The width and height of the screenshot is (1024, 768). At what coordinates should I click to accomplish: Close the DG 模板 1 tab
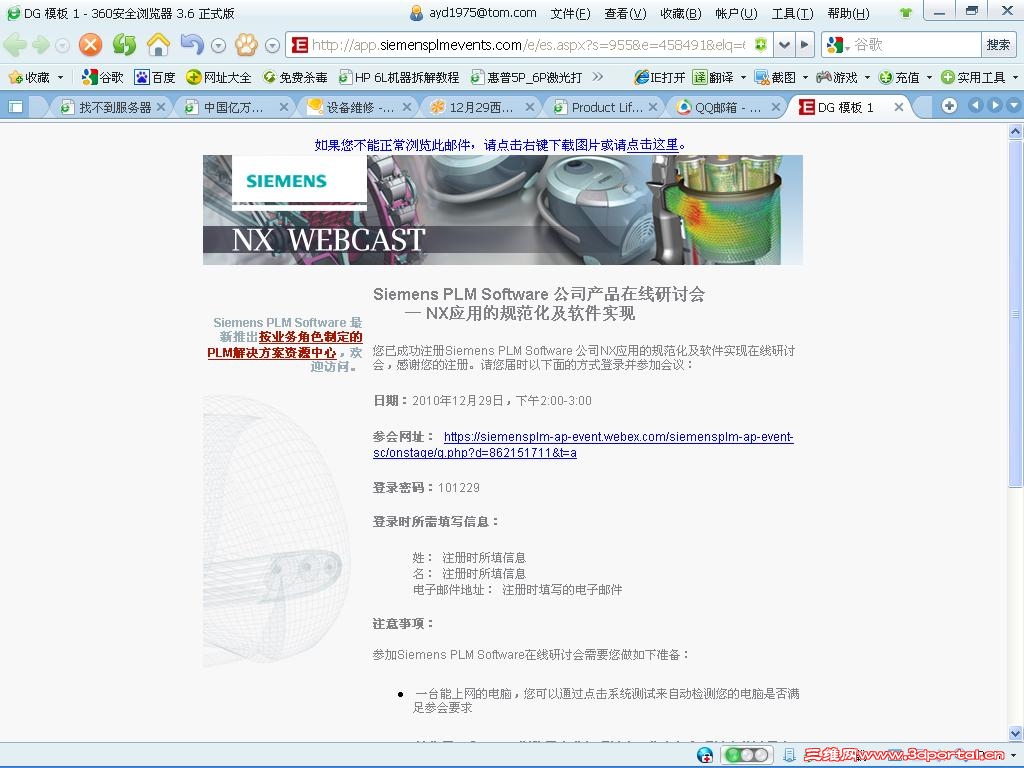click(899, 107)
